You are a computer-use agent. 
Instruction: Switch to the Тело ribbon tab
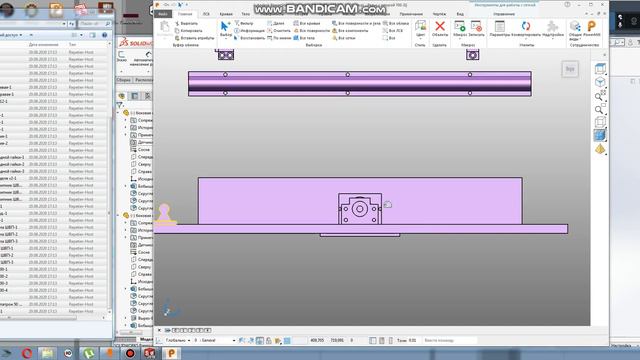[246, 14]
